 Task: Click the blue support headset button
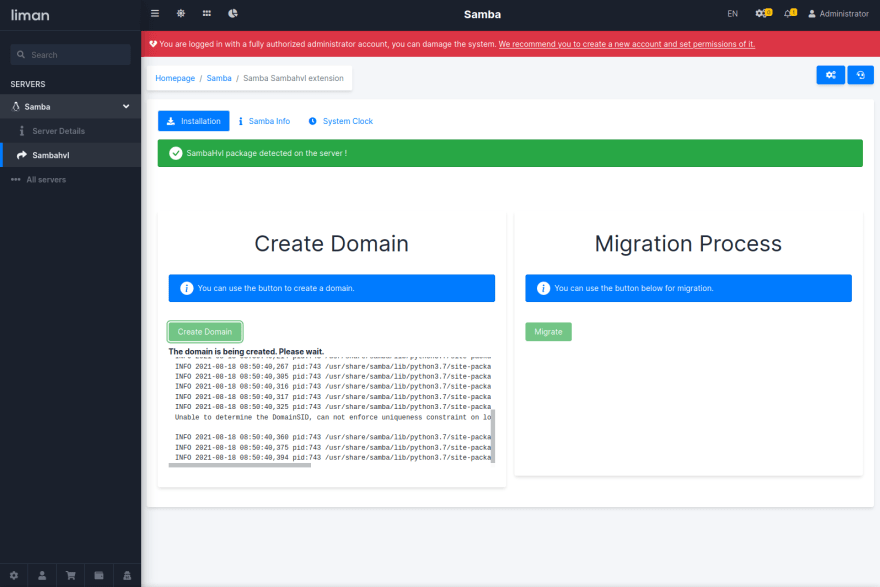(x=860, y=75)
